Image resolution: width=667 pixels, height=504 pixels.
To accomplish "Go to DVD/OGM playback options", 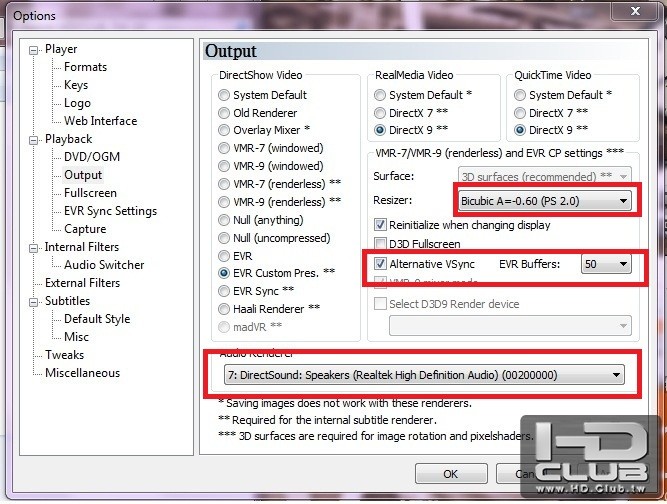I will point(92,157).
